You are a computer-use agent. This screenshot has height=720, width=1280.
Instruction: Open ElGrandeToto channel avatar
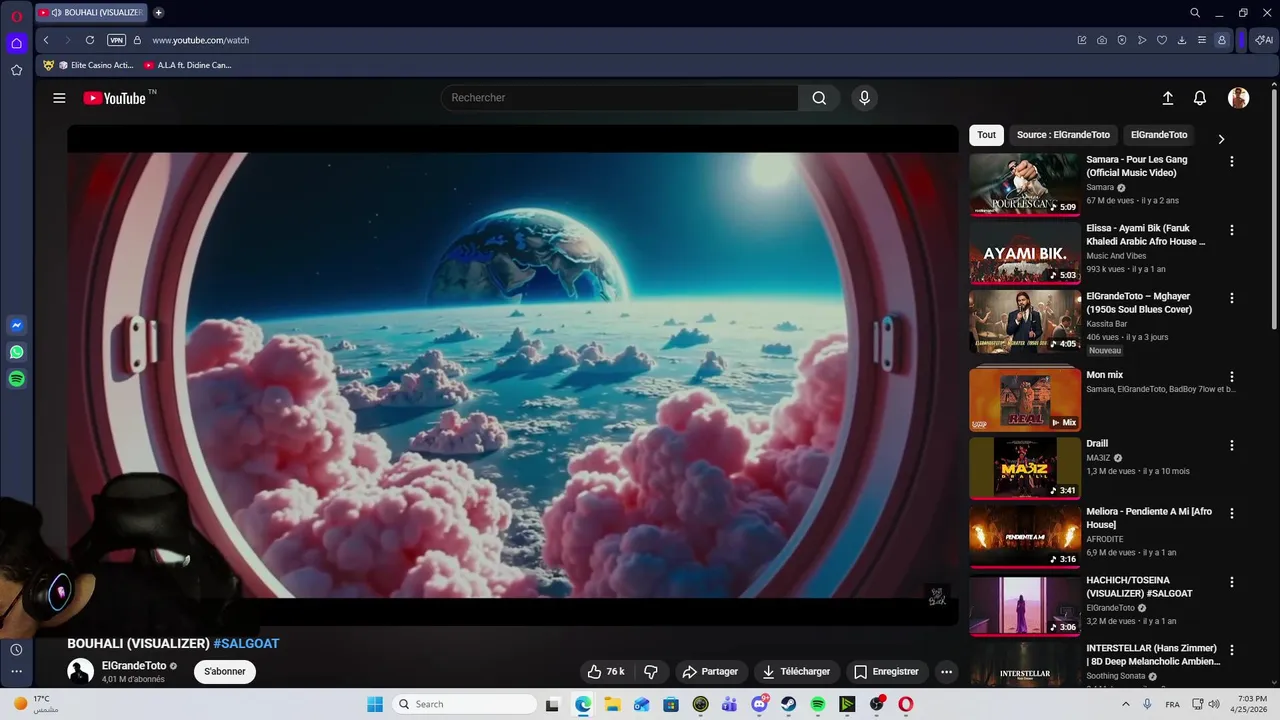[x=81, y=671]
